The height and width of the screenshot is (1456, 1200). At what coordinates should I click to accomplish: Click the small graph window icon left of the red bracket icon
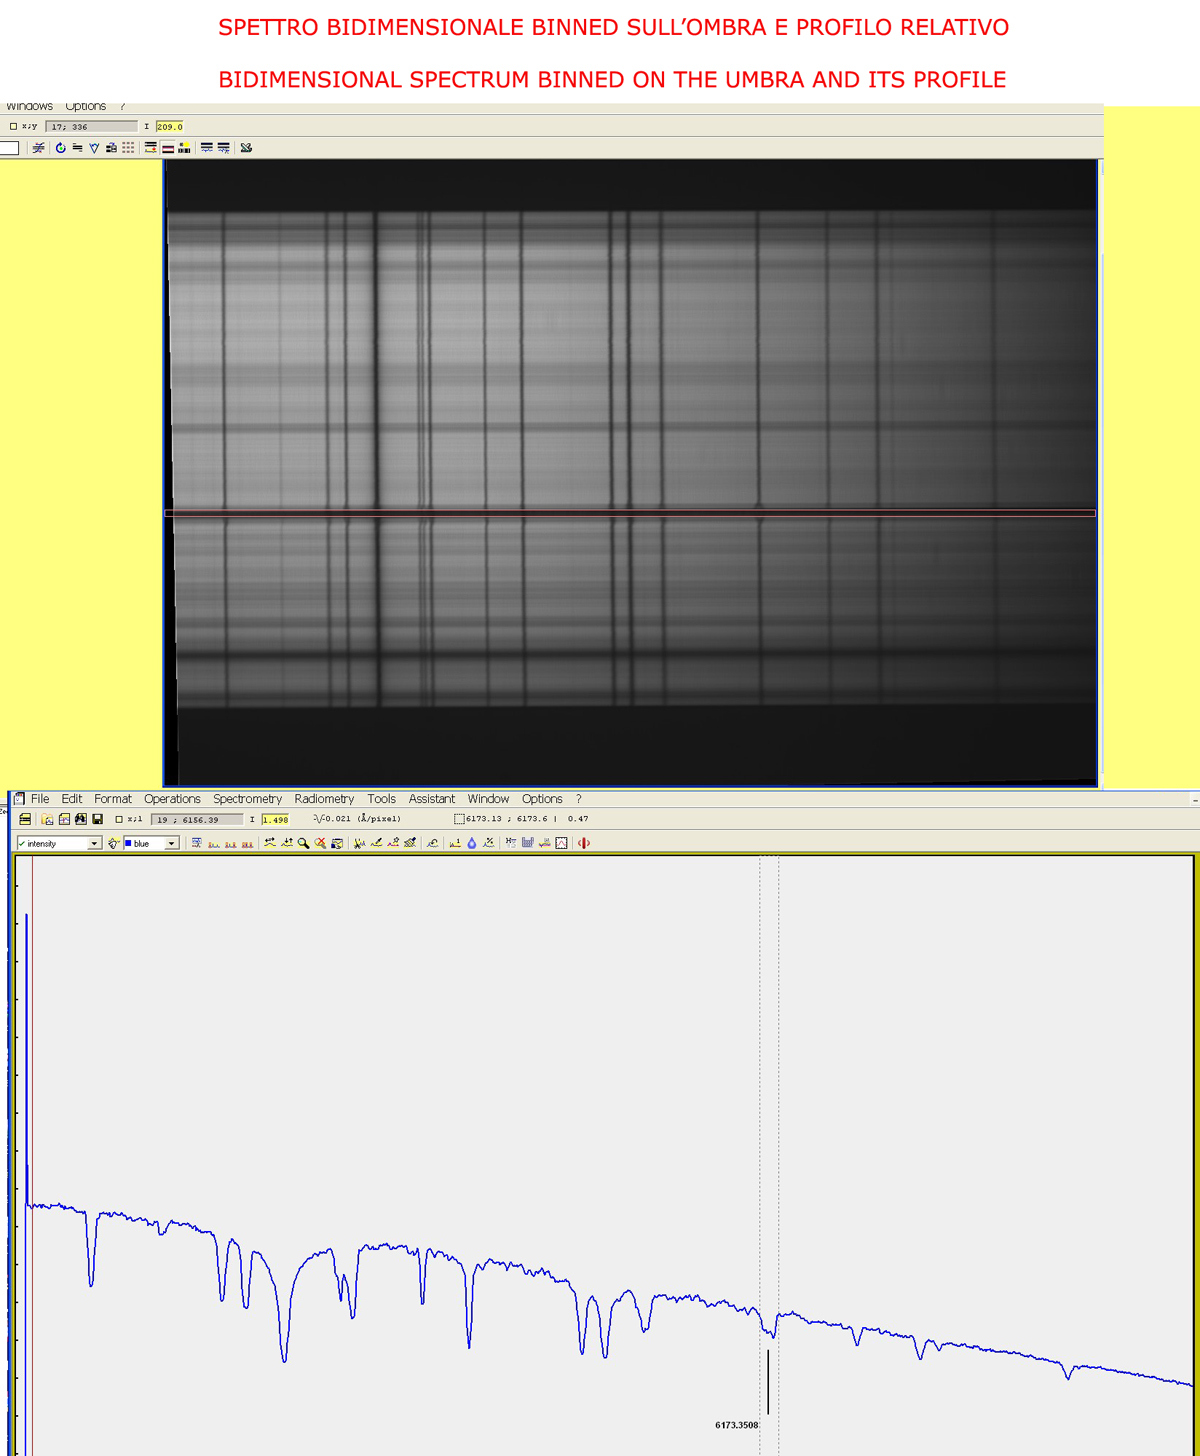tap(562, 843)
